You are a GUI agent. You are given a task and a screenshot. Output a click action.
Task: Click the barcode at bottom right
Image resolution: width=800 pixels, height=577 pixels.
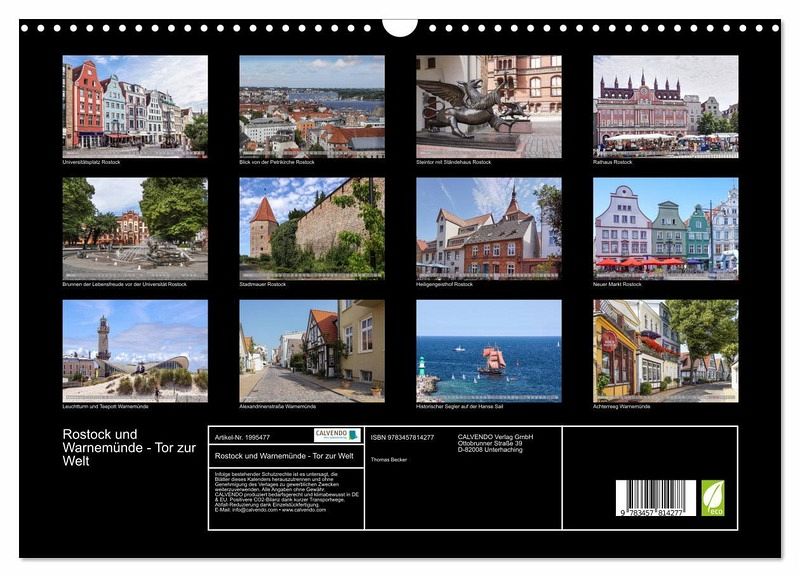click(655, 497)
